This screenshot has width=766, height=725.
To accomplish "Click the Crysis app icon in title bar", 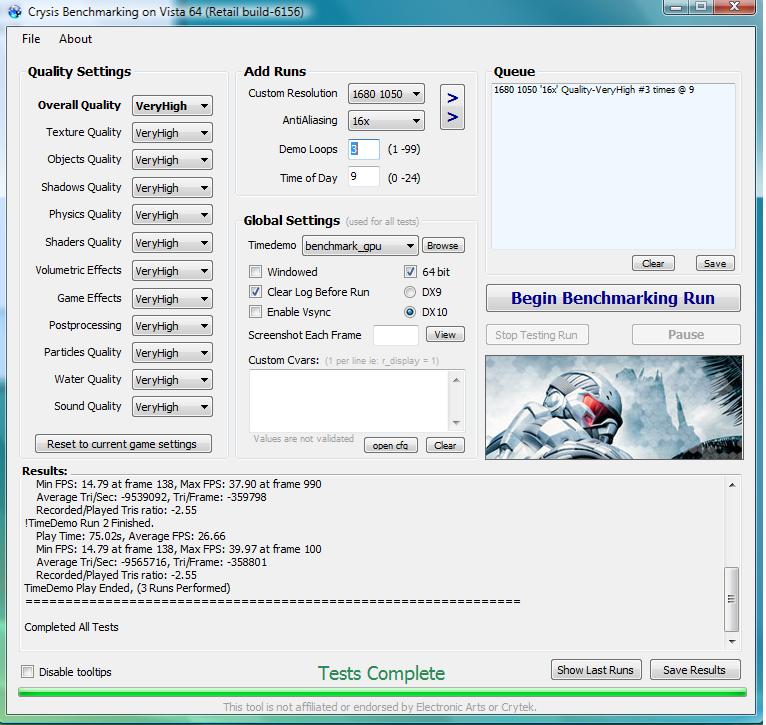I will pos(14,11).
